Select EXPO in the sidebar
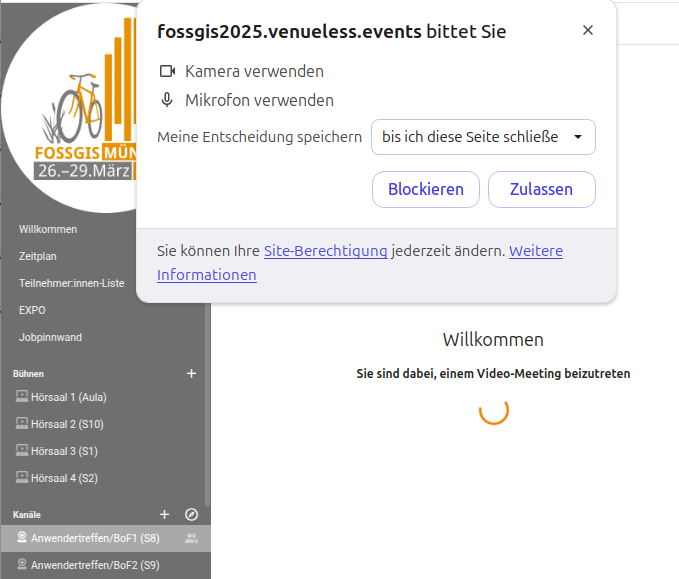This screenshot has width=679, height=579. tap(32, 310)
